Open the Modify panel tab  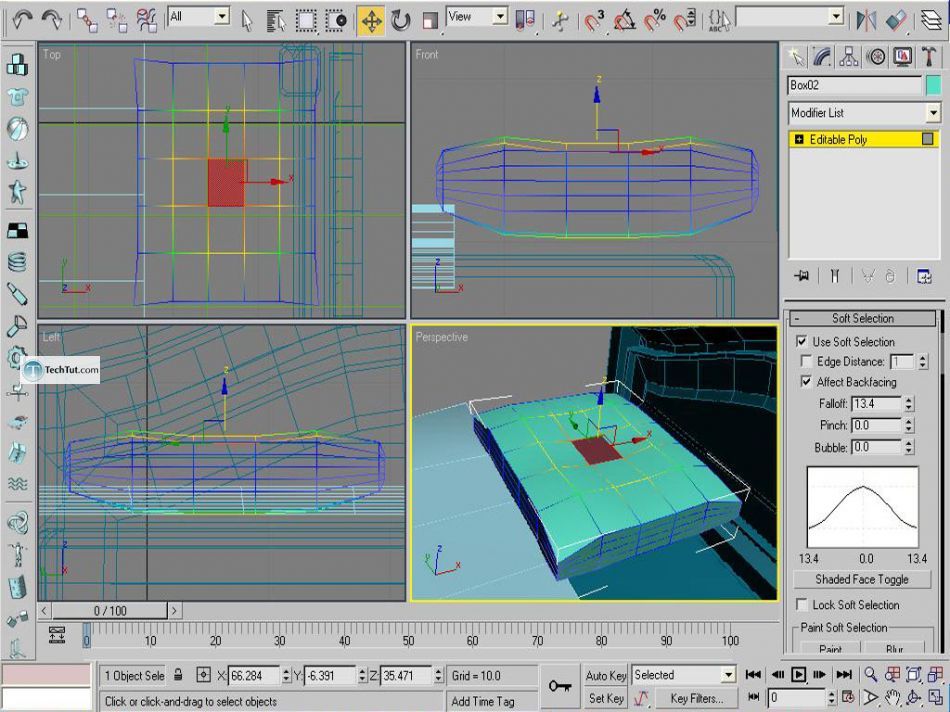[822, 57]
